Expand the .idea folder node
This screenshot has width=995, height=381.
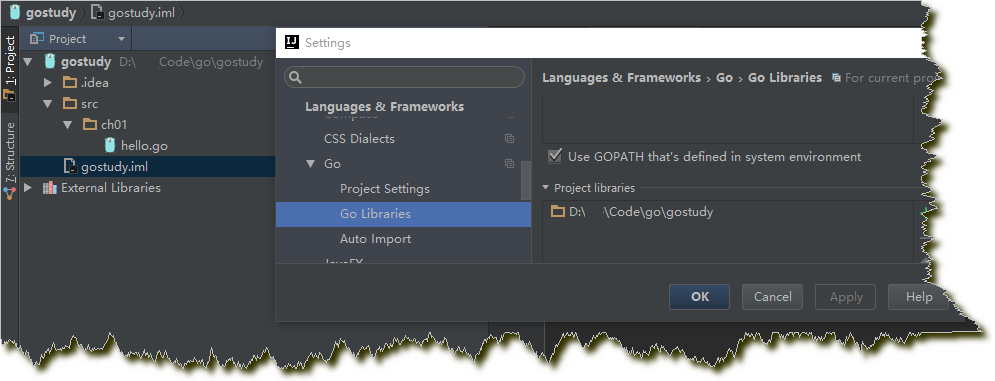click(48, 83)
